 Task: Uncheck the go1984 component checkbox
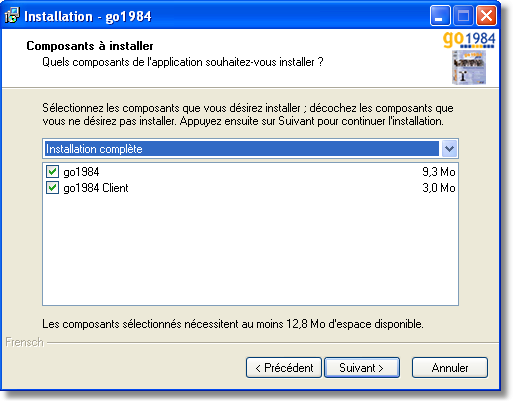coord(52,172)
